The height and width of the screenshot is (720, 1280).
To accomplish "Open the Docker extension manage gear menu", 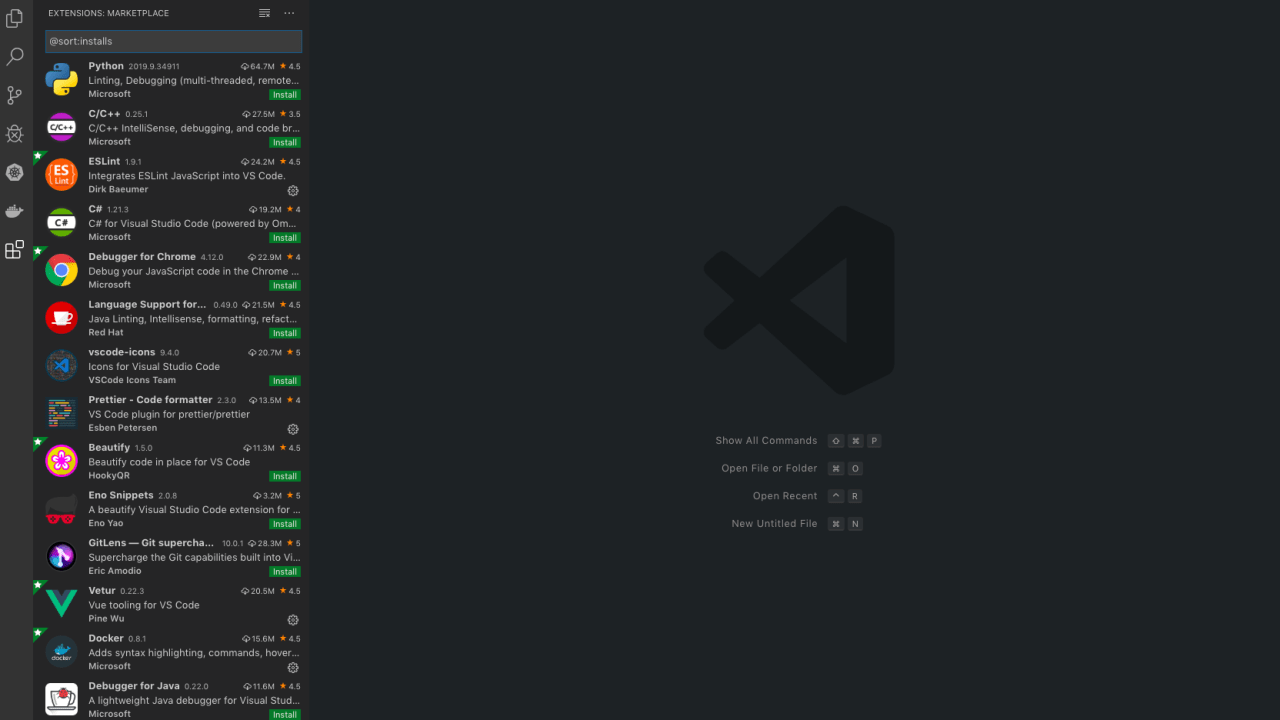I will tap(293, 667).
